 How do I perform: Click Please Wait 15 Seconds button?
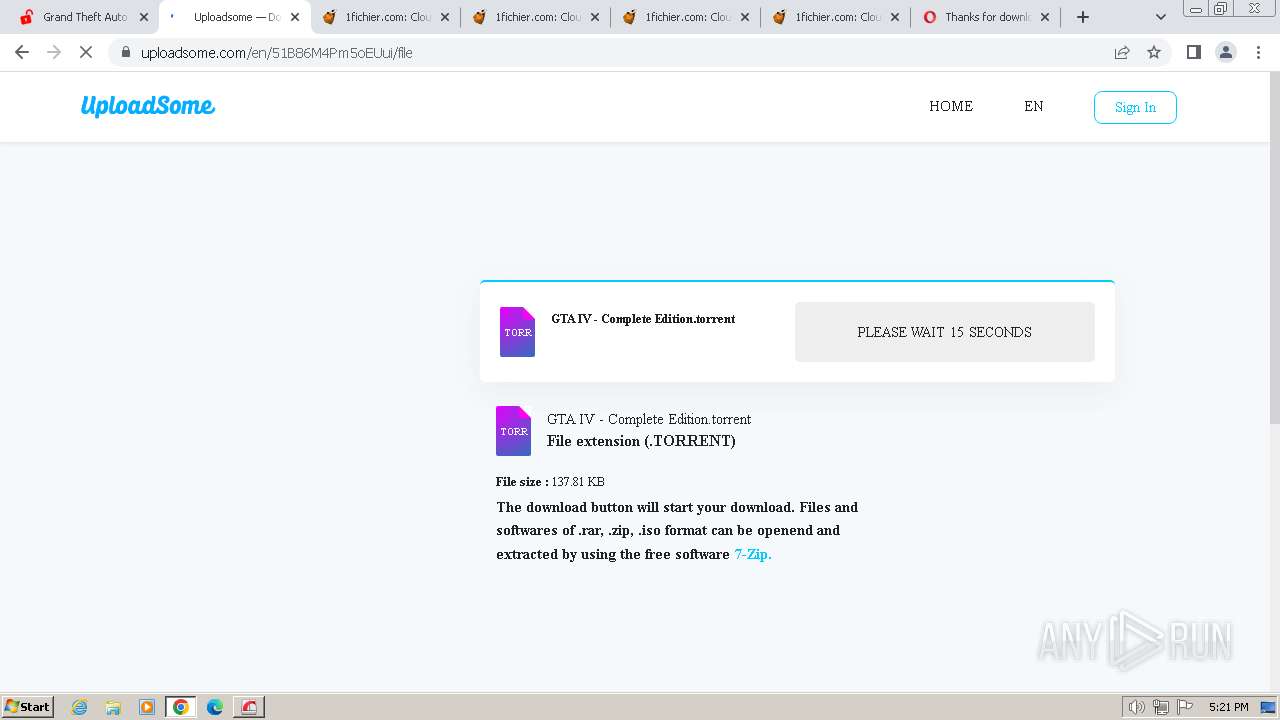(x=945, y=332)
